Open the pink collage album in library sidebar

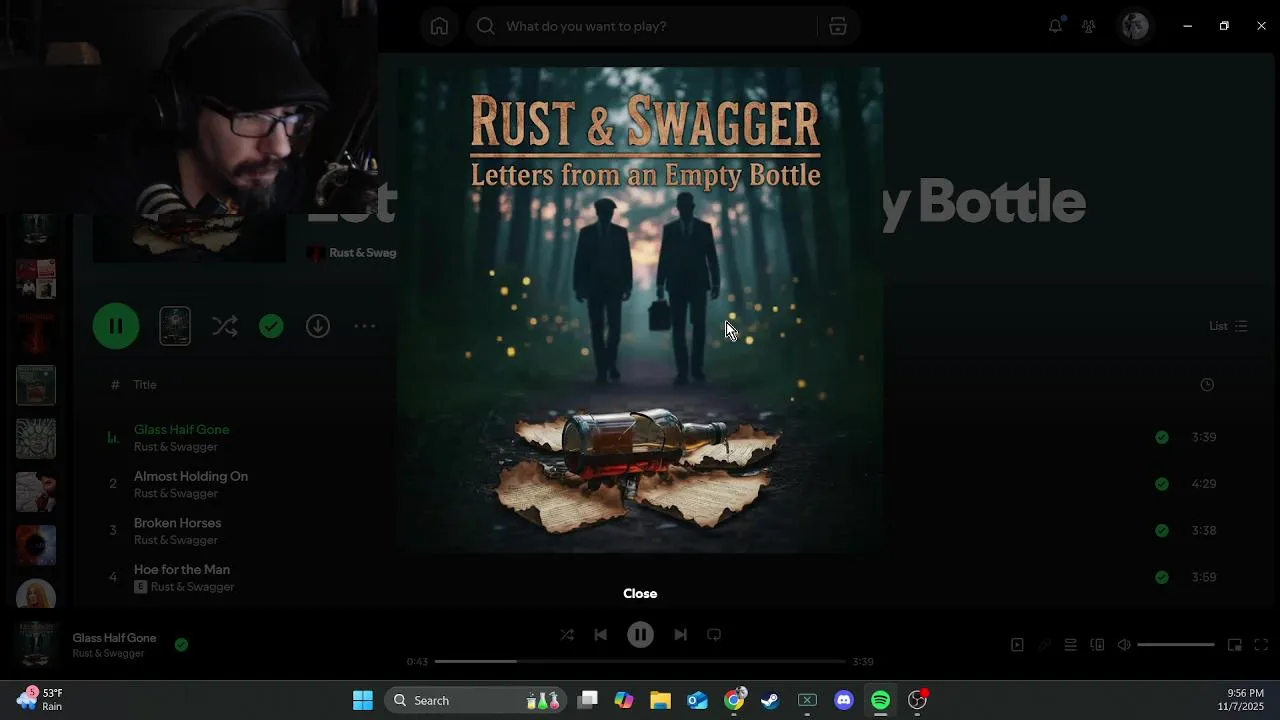pyautogui.click(x=36, y=279)
